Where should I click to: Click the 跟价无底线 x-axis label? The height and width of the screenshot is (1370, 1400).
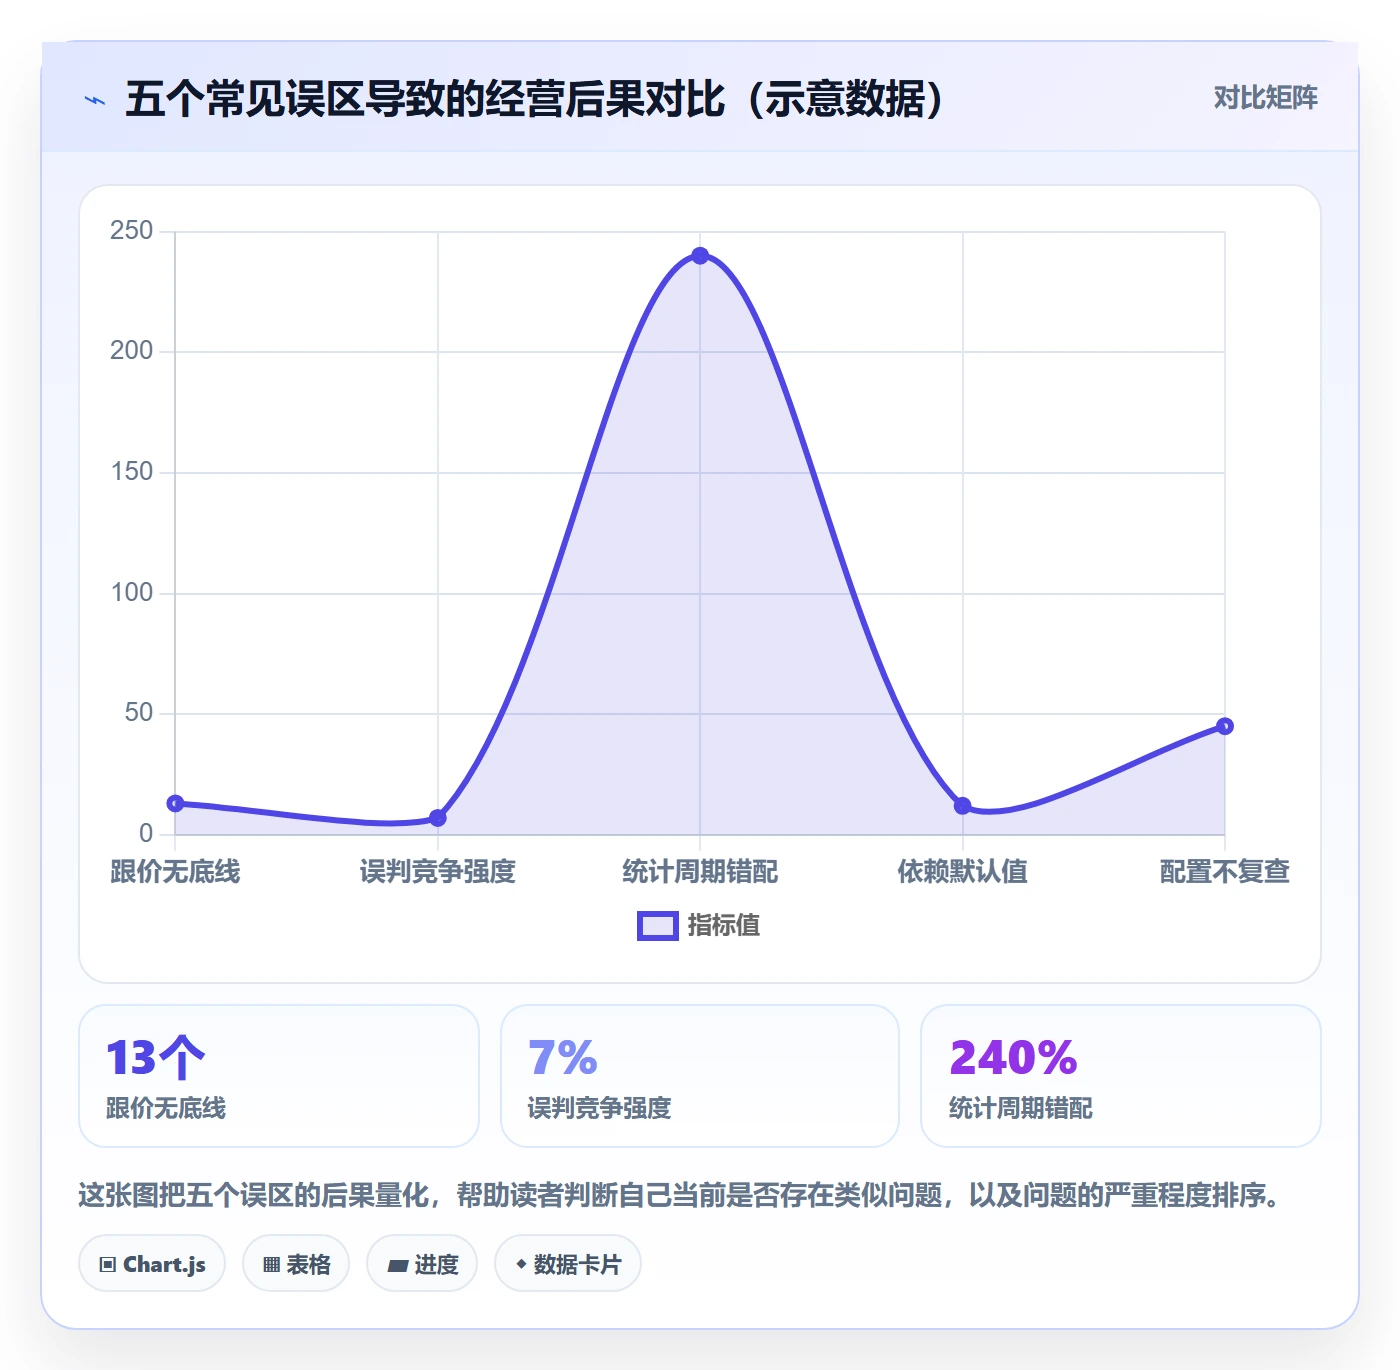pos(175,871)
